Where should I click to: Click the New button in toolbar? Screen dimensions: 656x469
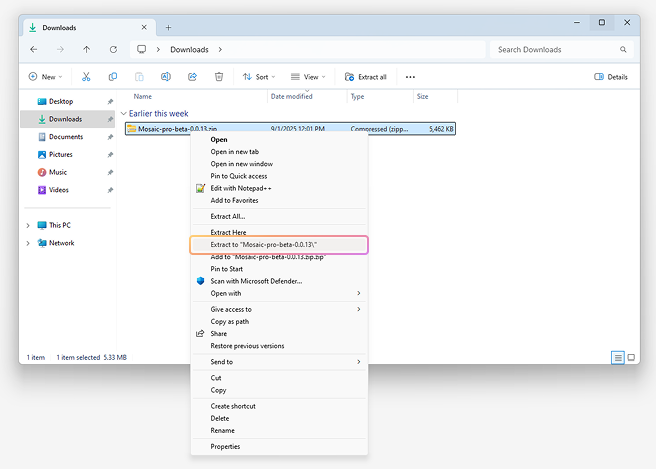[x=45, y=77]
